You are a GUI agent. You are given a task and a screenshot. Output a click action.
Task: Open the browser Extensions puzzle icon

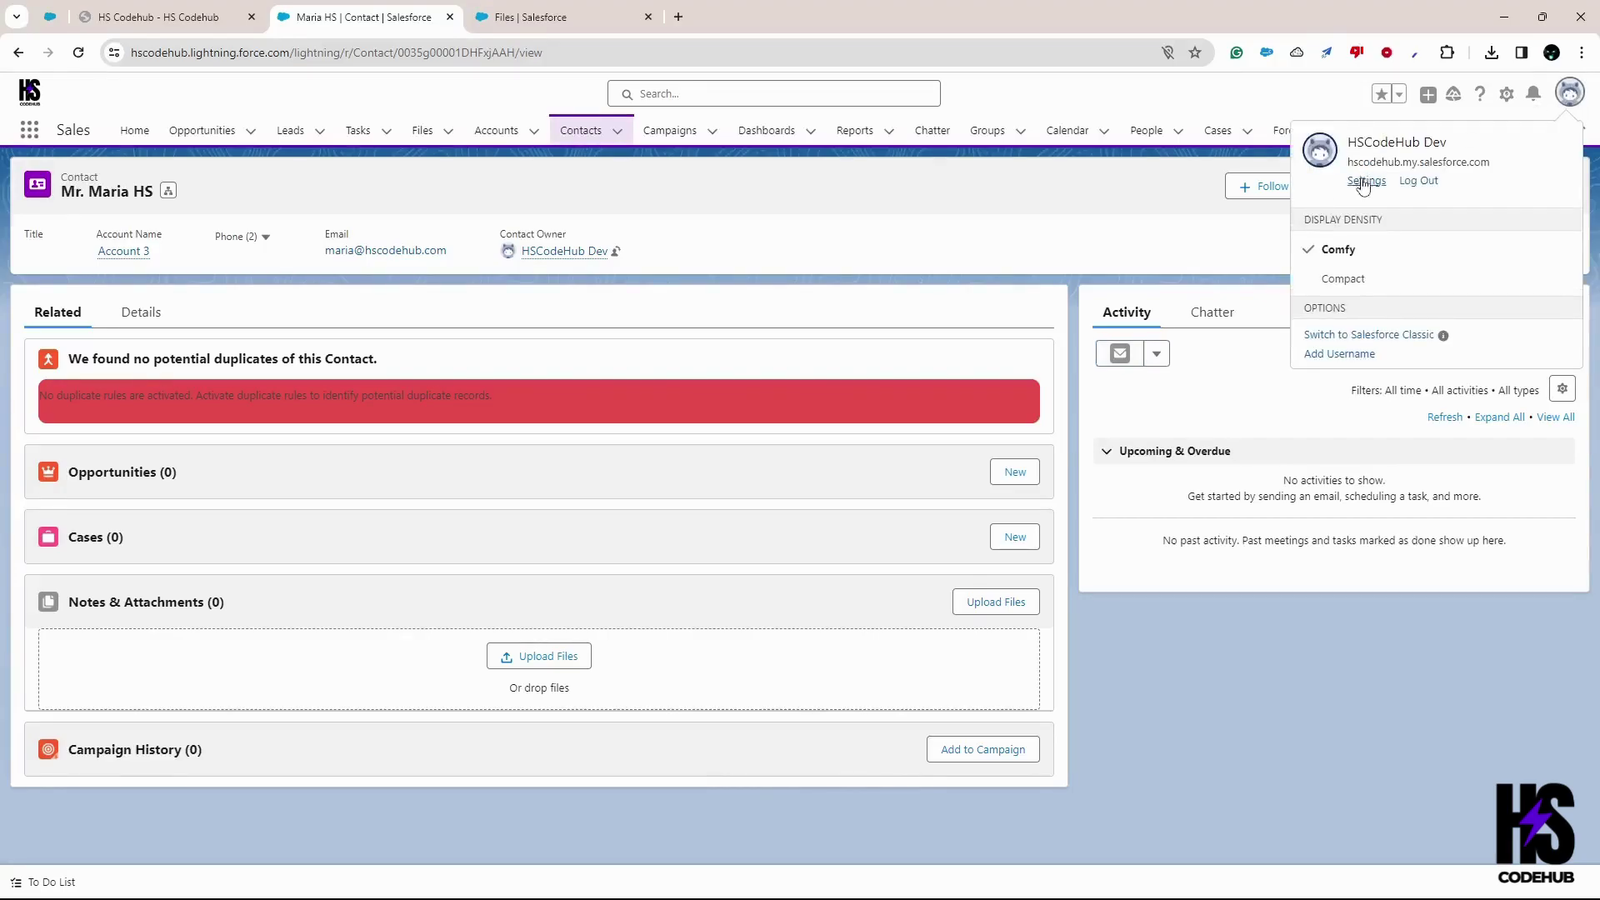point(1447,52)
